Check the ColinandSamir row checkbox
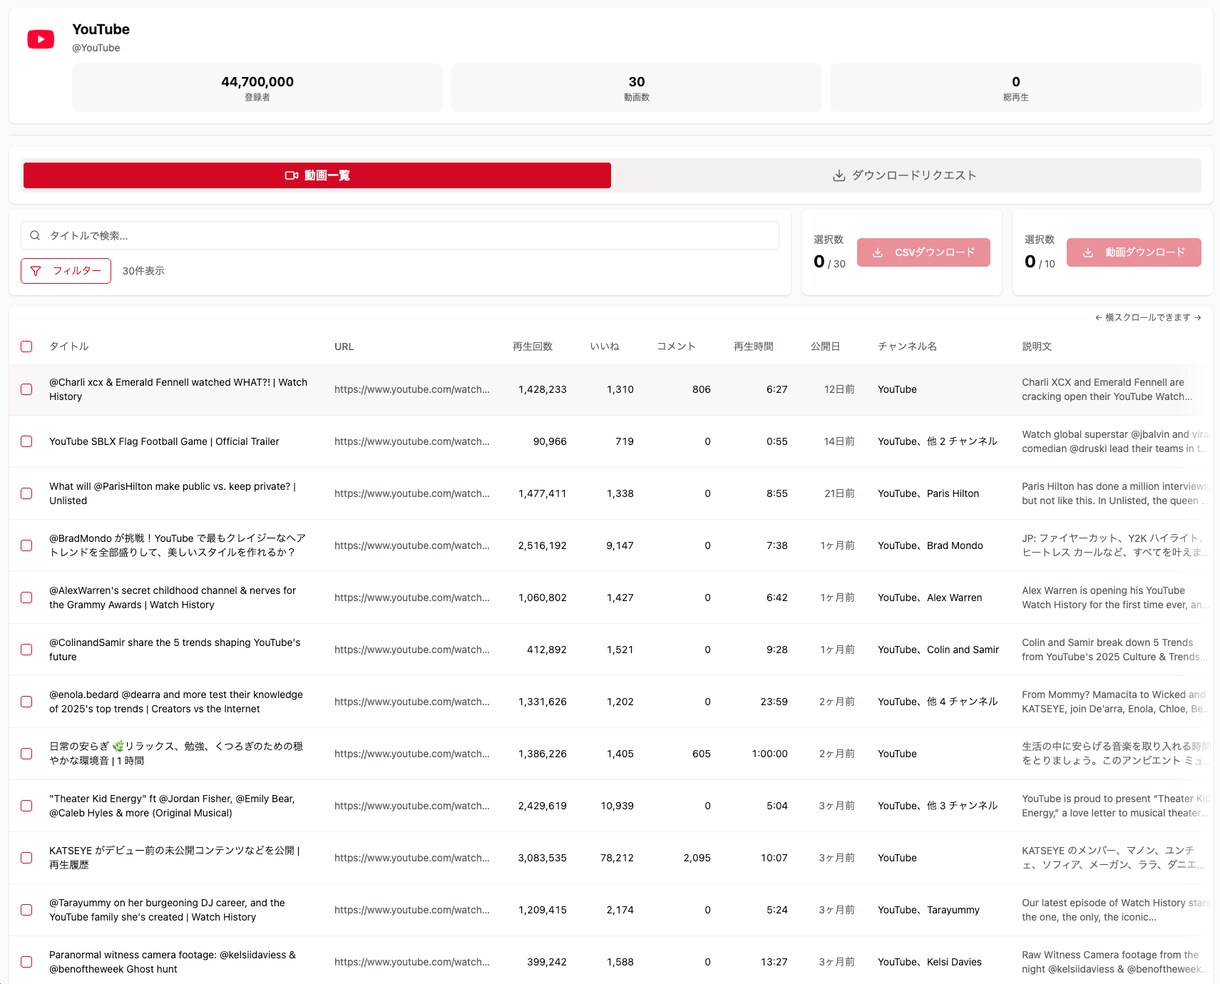Viewport: 1220px width, 984px height. click(27, 650)
